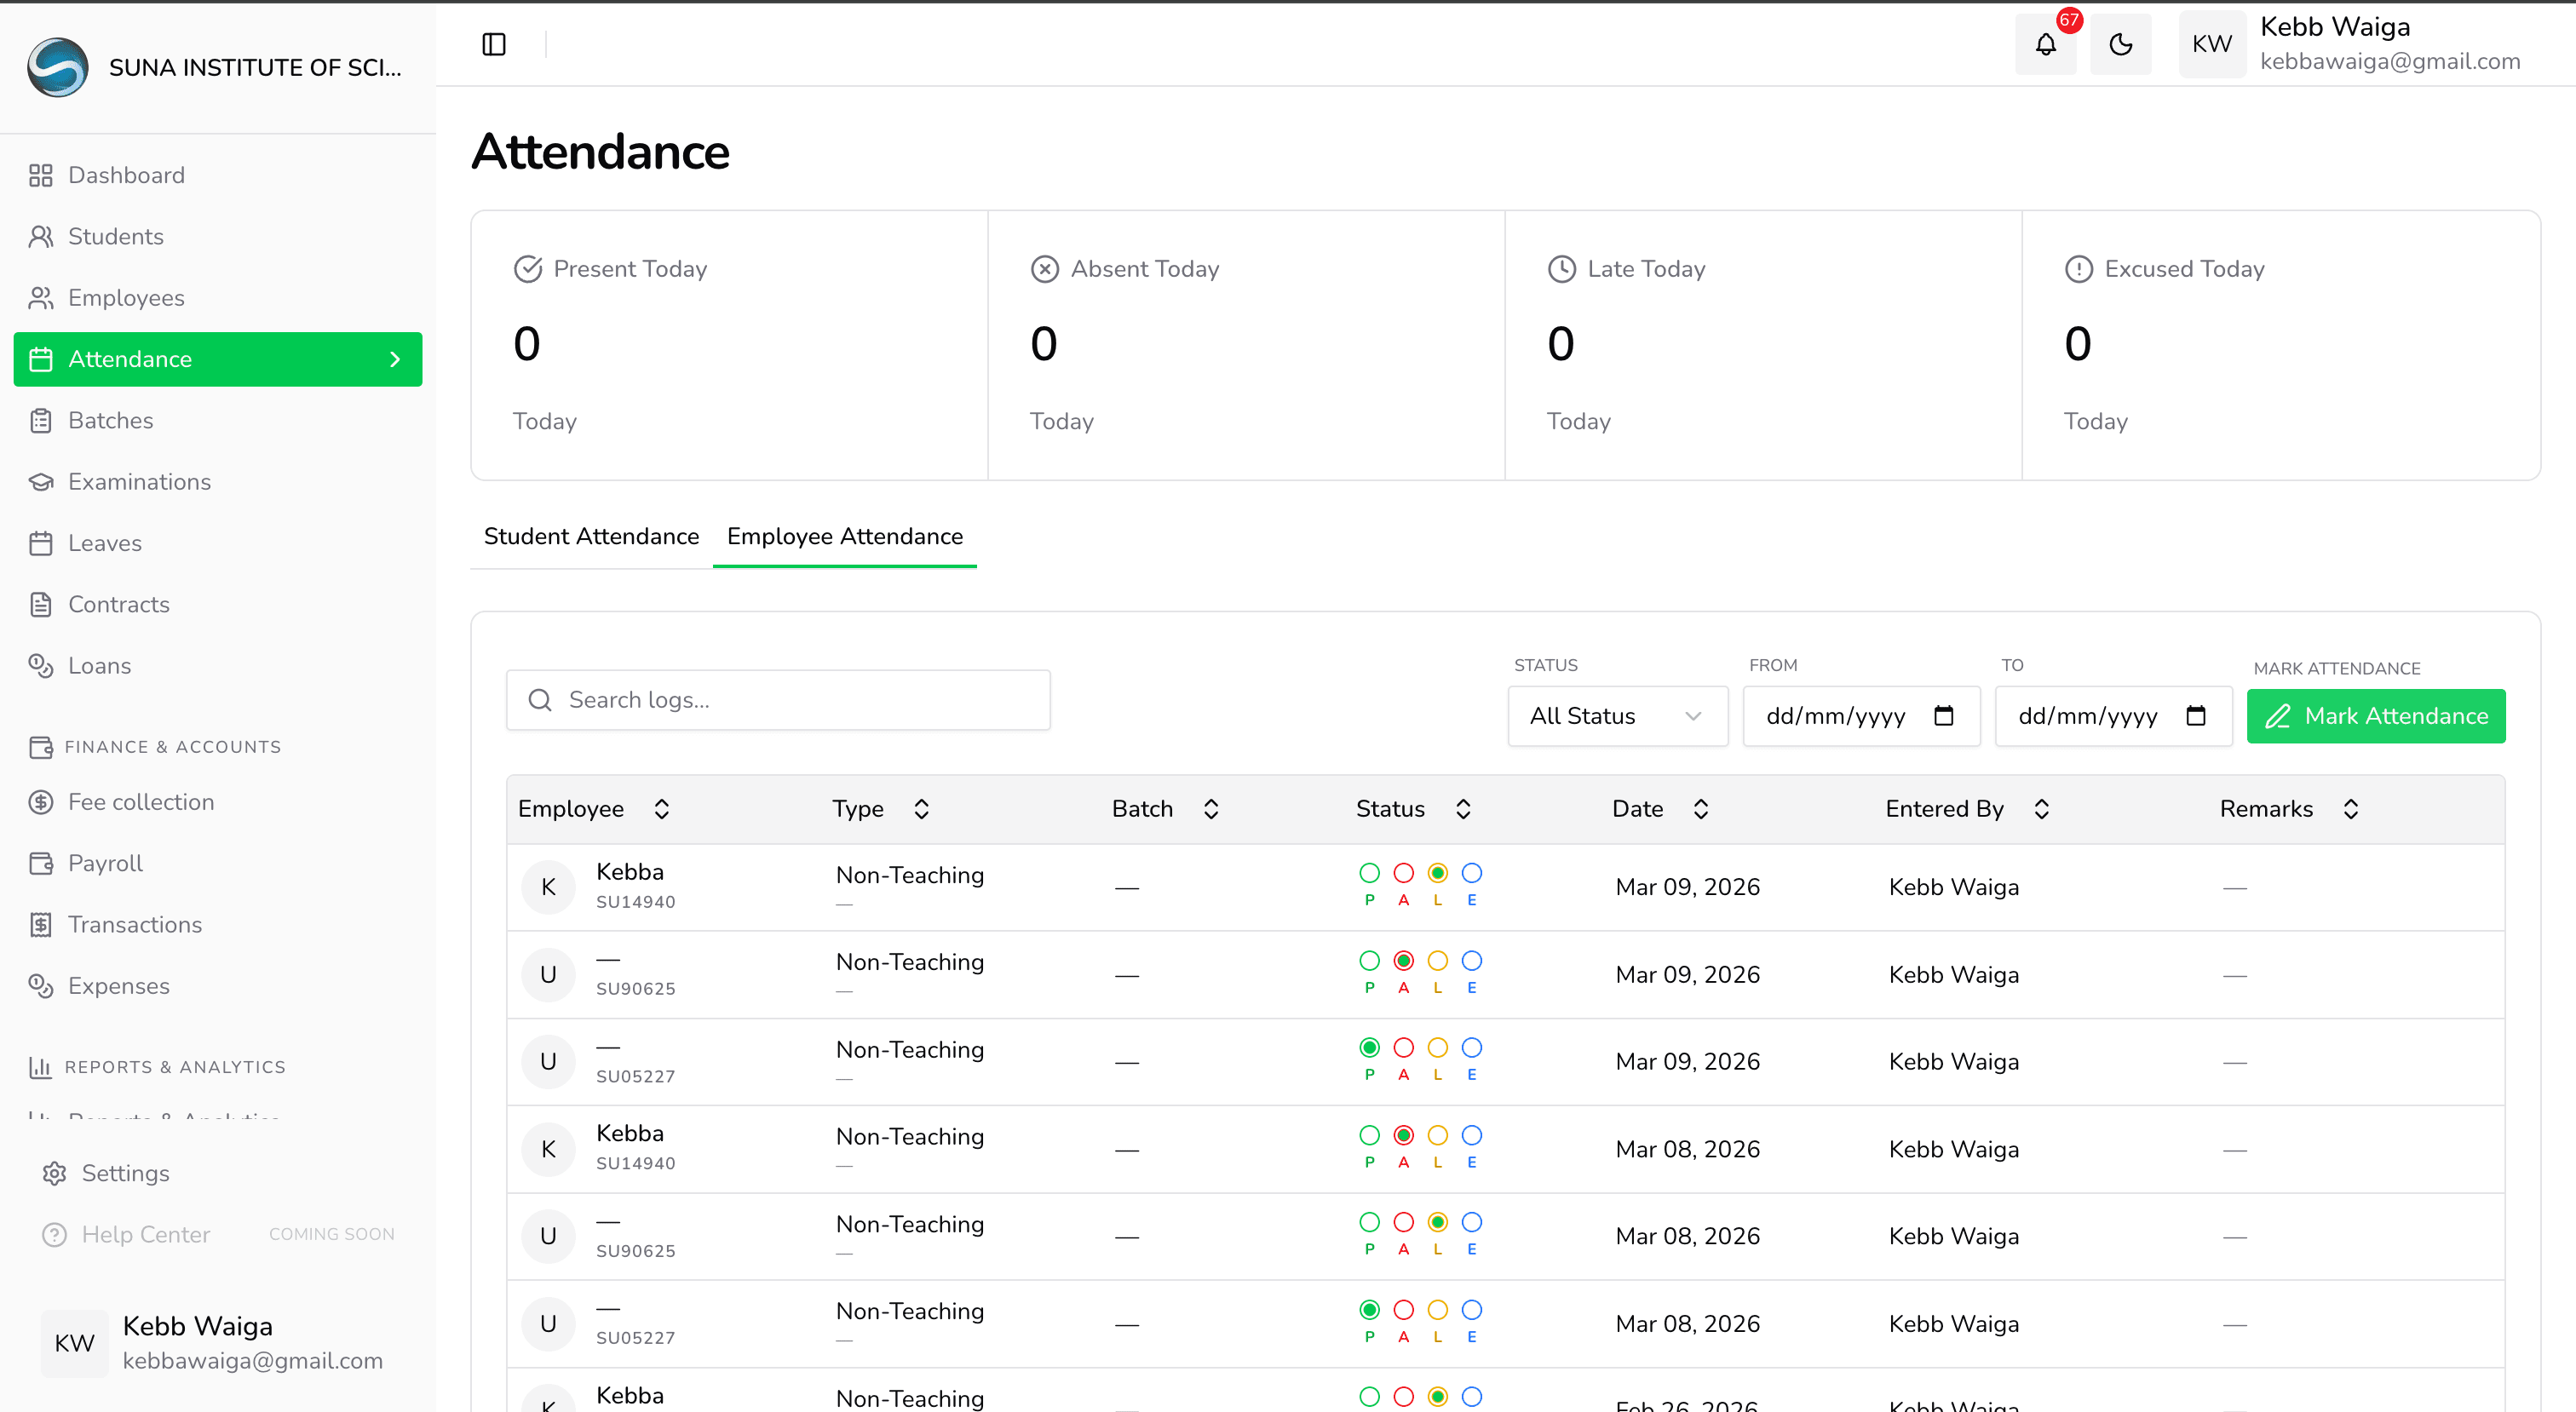Image resolution: width=2576 pixels, height=1412 pixels.
Task: Open calendar picker in From date field
Action: 1943,716
